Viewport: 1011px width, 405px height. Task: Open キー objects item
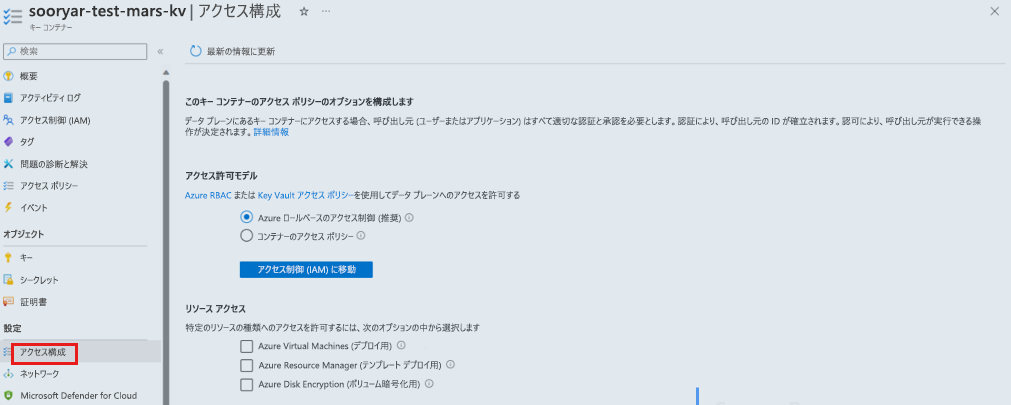click(26, 258)
